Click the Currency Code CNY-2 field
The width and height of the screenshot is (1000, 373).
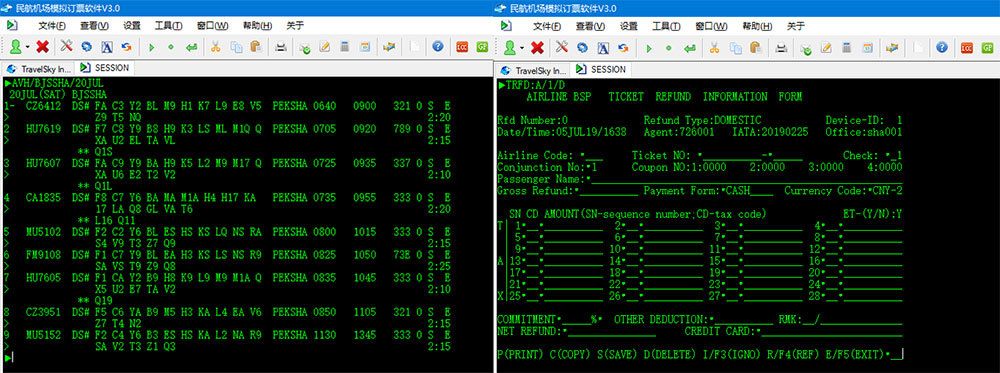[x=887, y=191]
